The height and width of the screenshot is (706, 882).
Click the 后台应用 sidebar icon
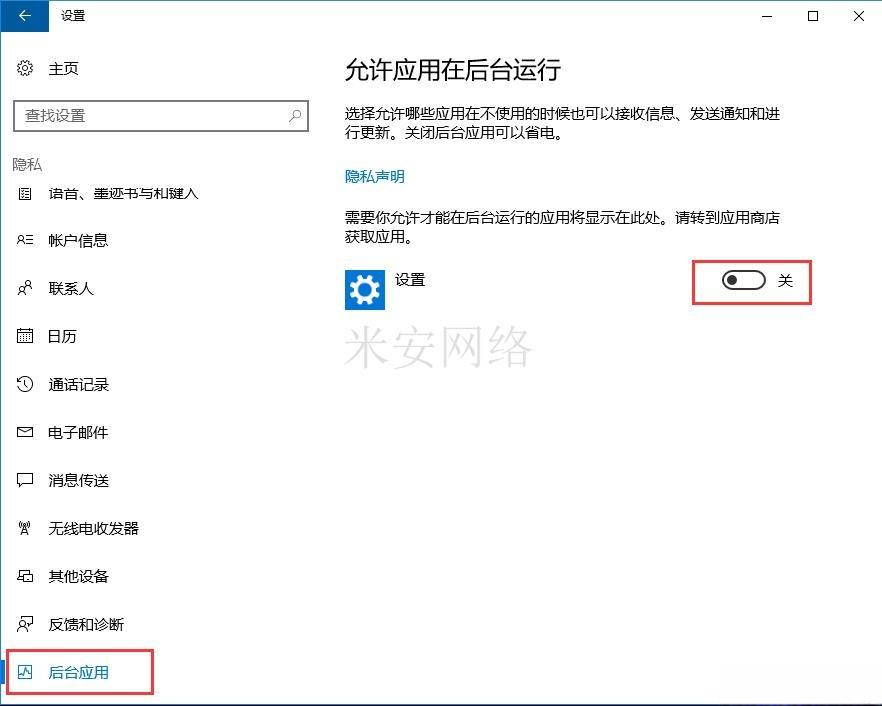point(25,672)
